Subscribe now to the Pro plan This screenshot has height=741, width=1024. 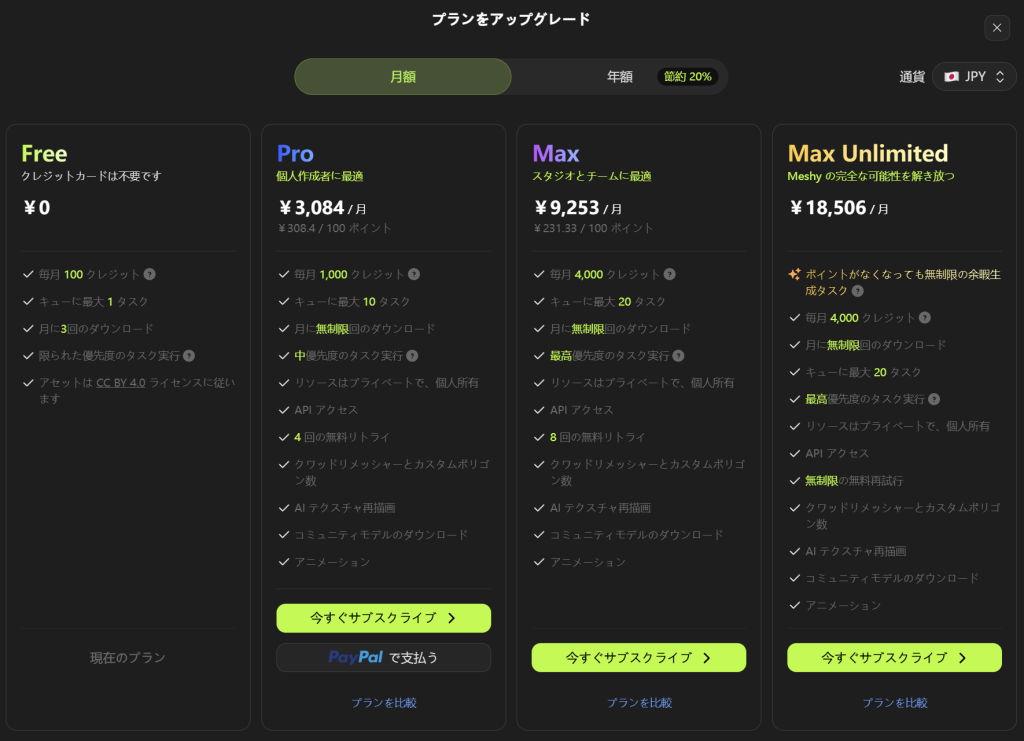click(383, 618)
